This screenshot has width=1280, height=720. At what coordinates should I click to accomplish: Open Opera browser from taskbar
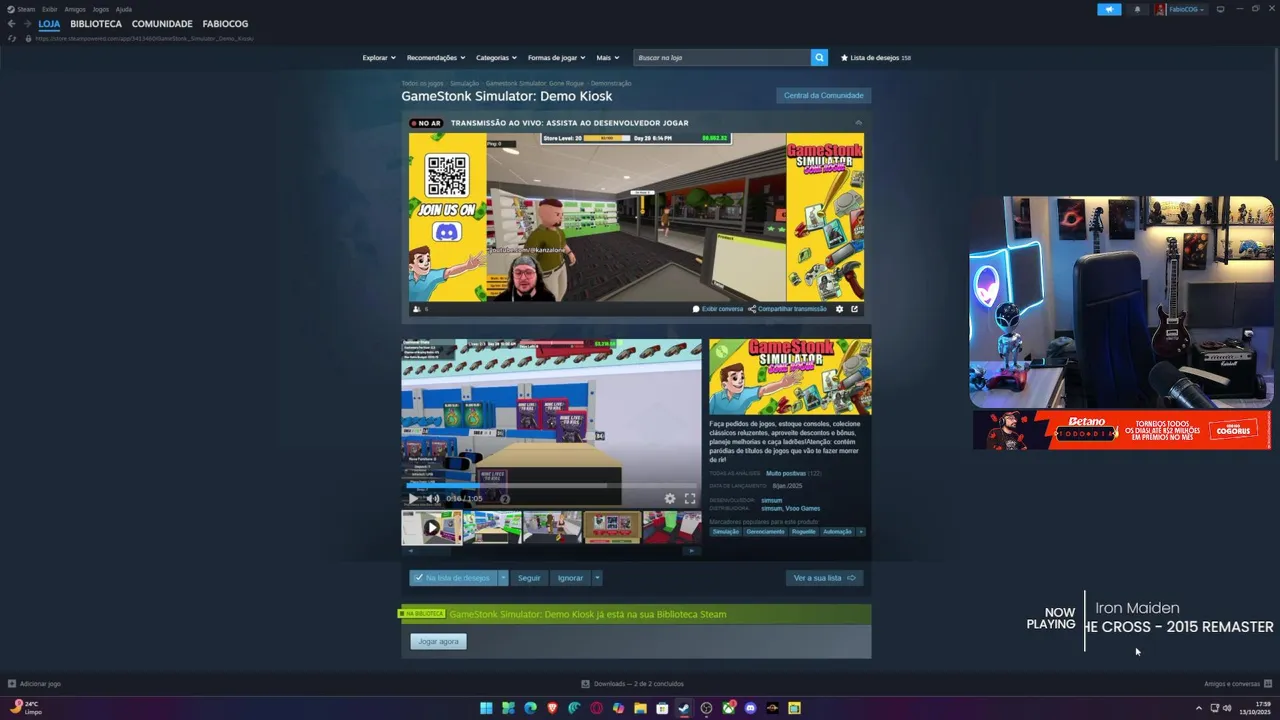[596, 708]
